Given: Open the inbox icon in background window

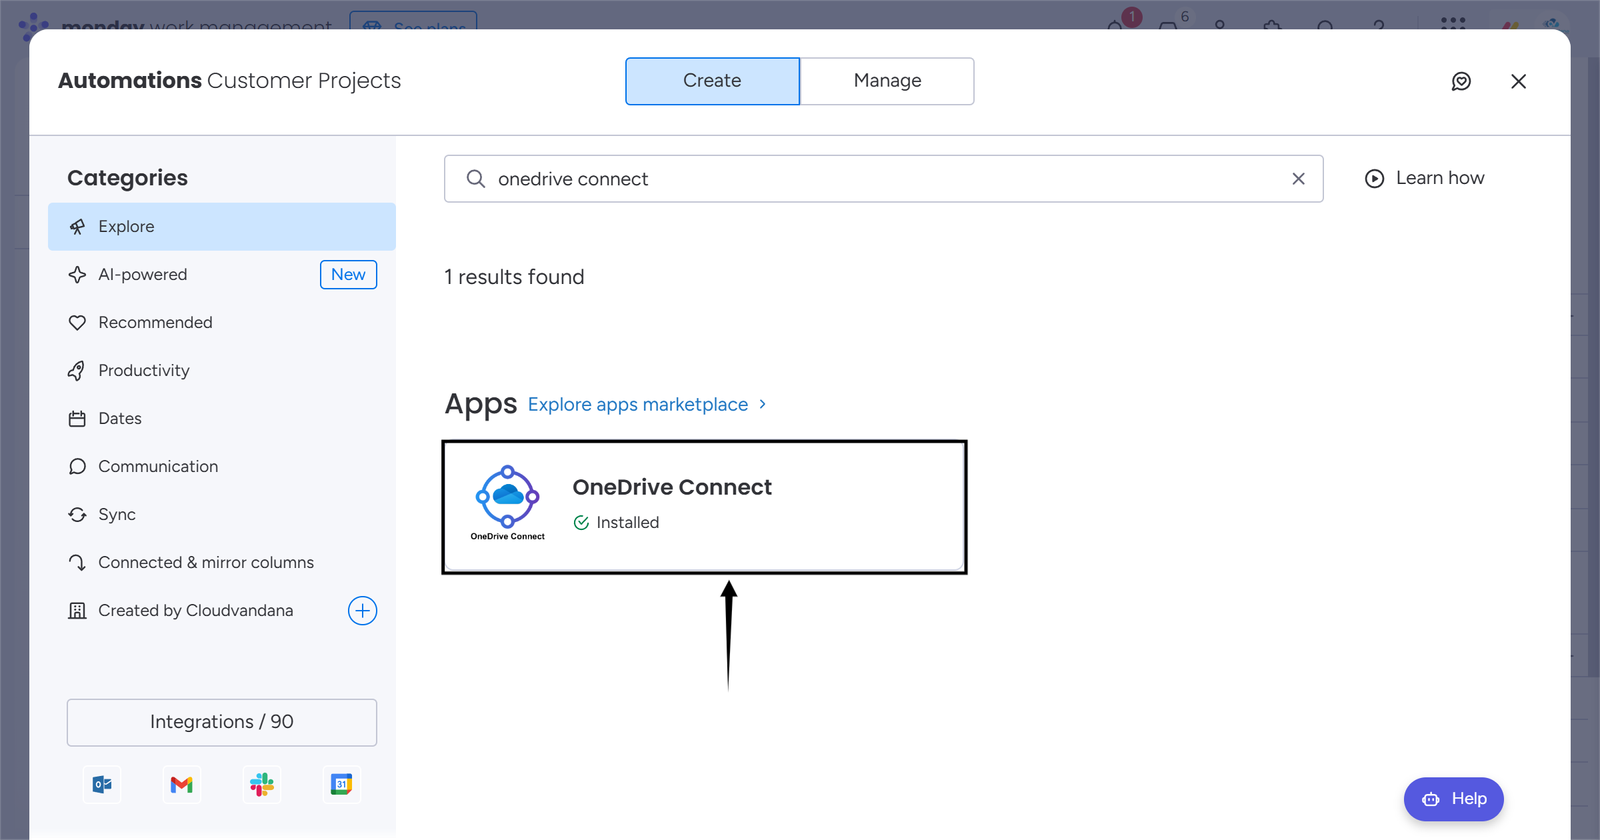Looking at the screenshot, I should [x=1168, y=24].
